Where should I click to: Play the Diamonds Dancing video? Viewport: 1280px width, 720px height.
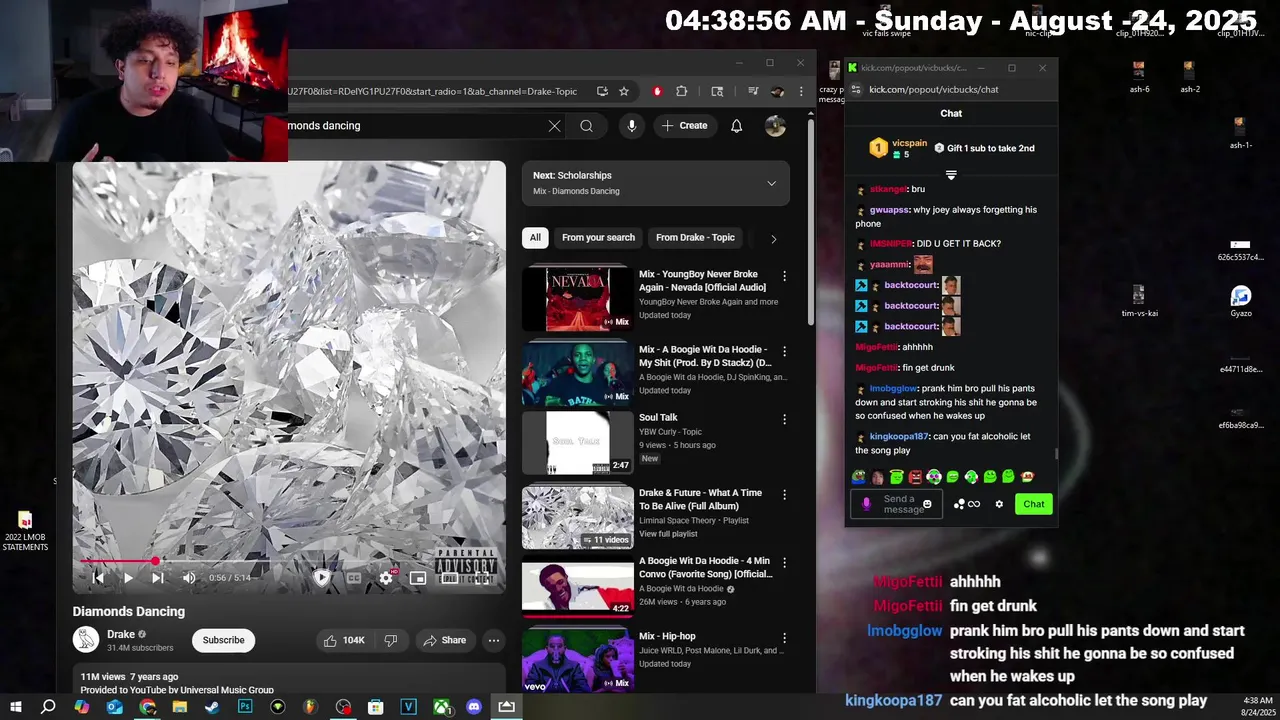tap(128, 577)
